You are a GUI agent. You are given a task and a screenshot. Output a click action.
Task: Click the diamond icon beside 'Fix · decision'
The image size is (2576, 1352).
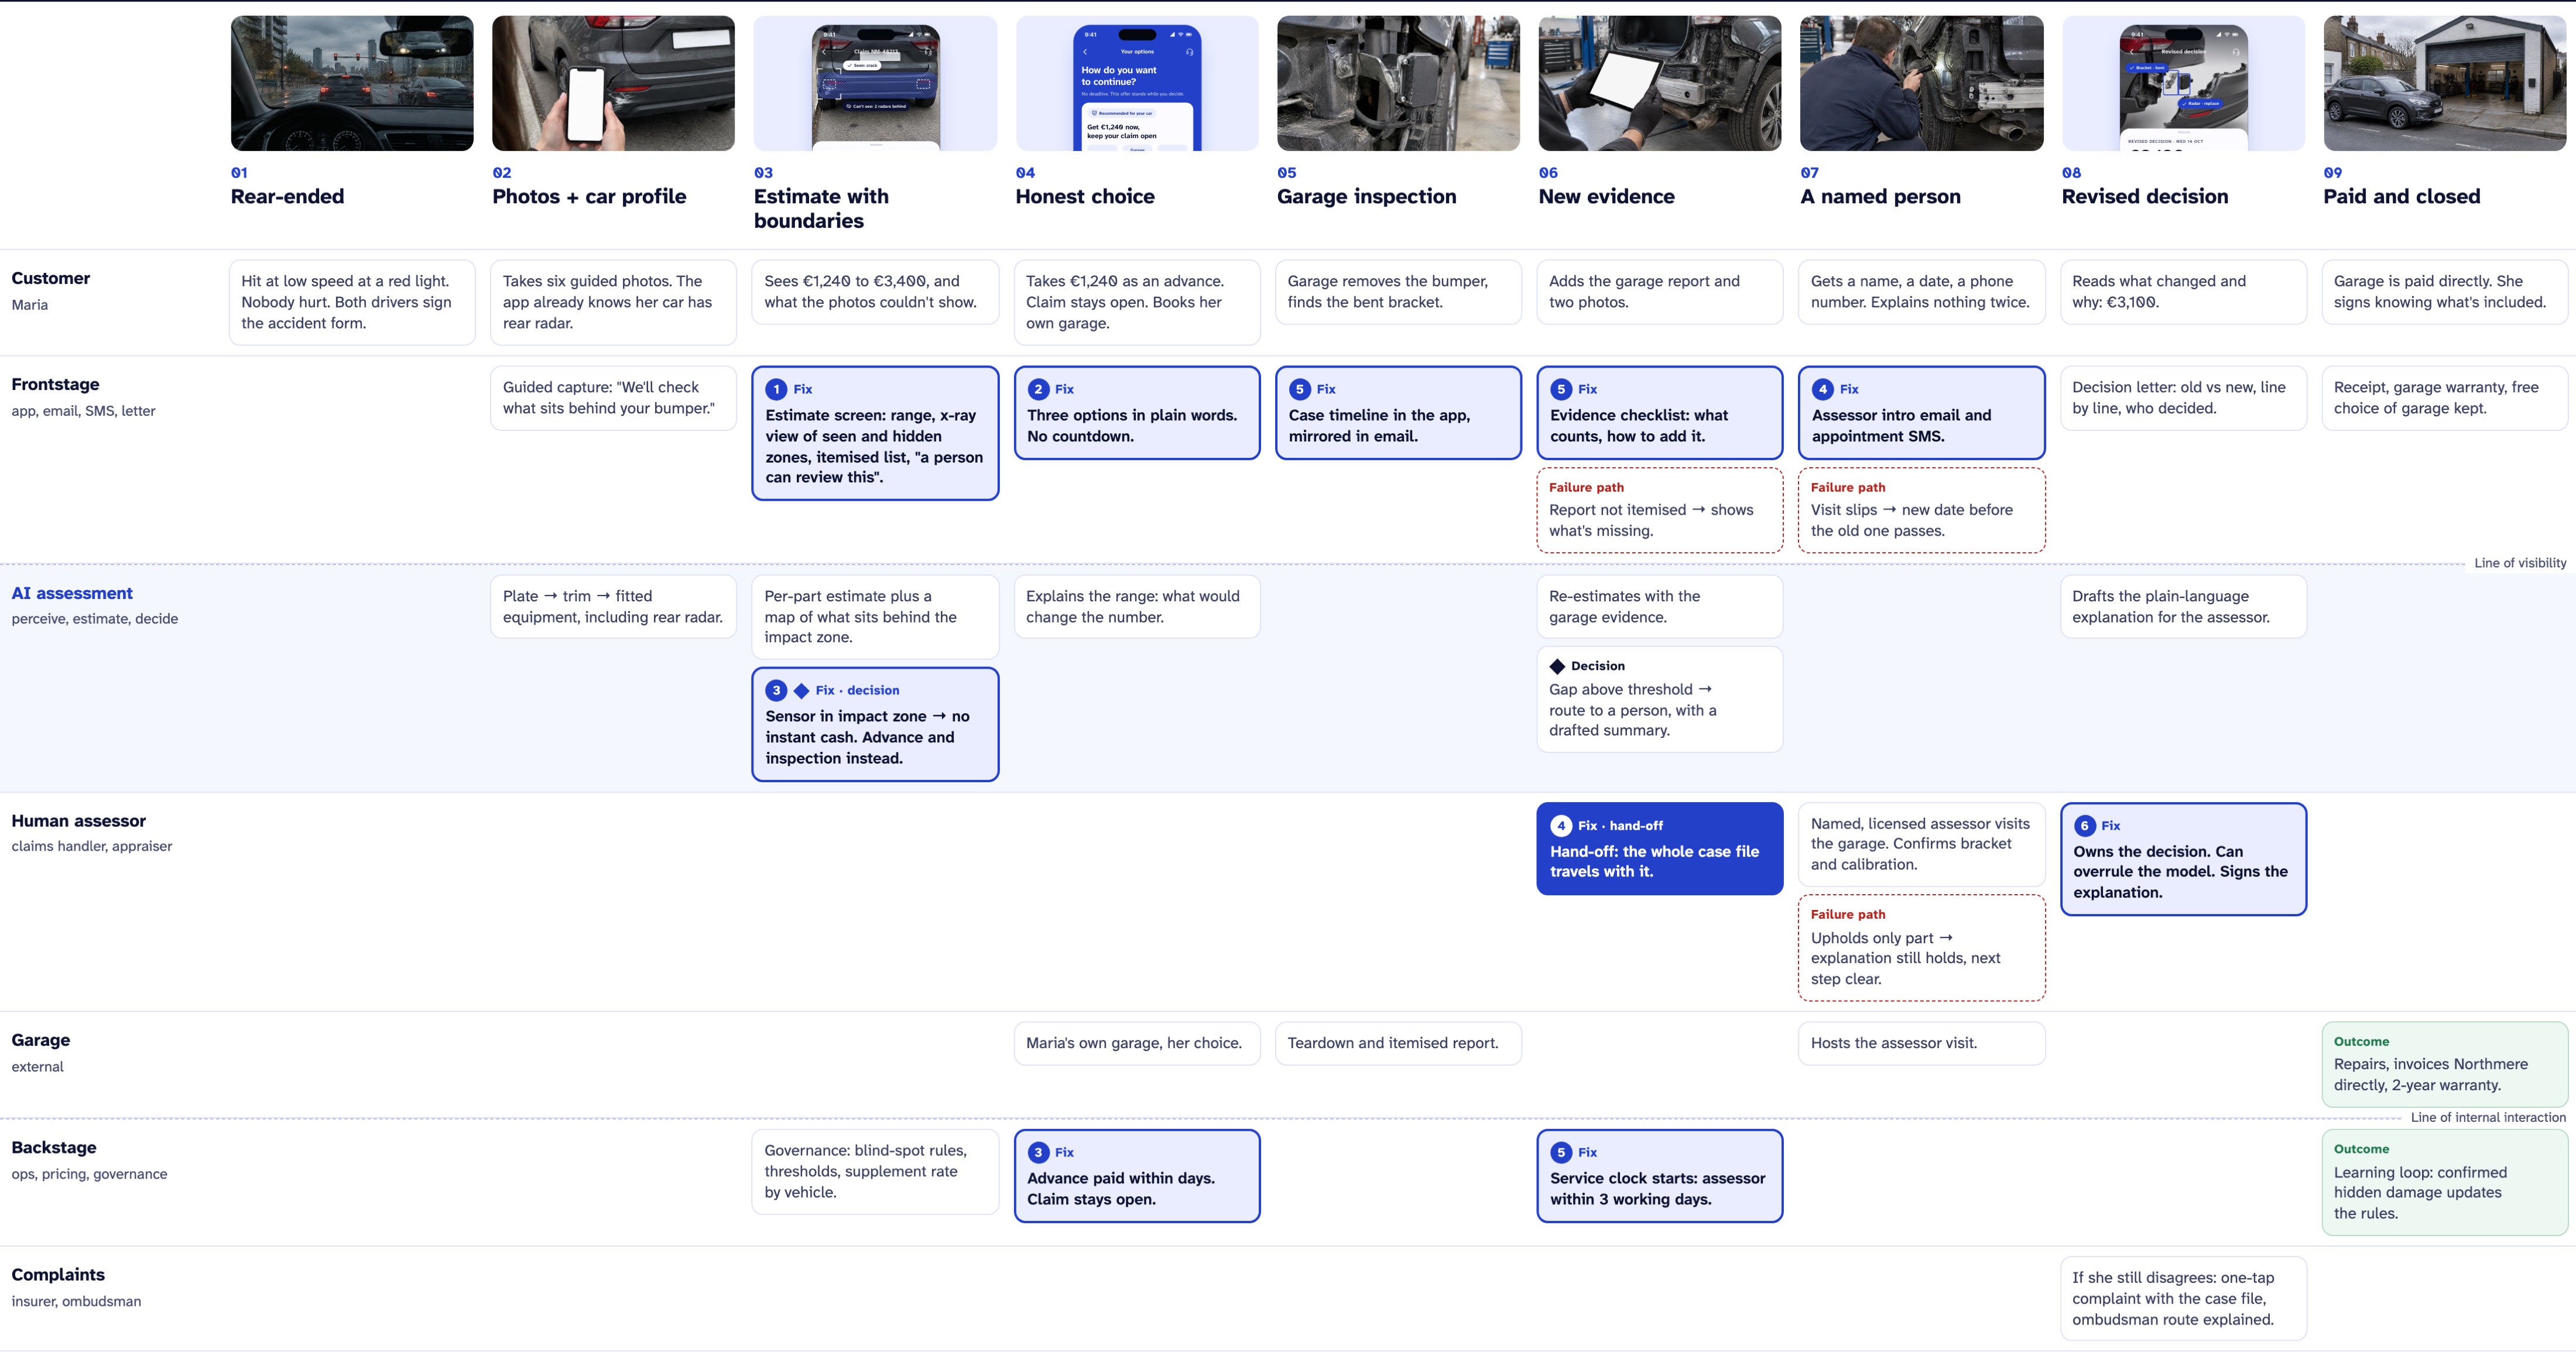801,690
